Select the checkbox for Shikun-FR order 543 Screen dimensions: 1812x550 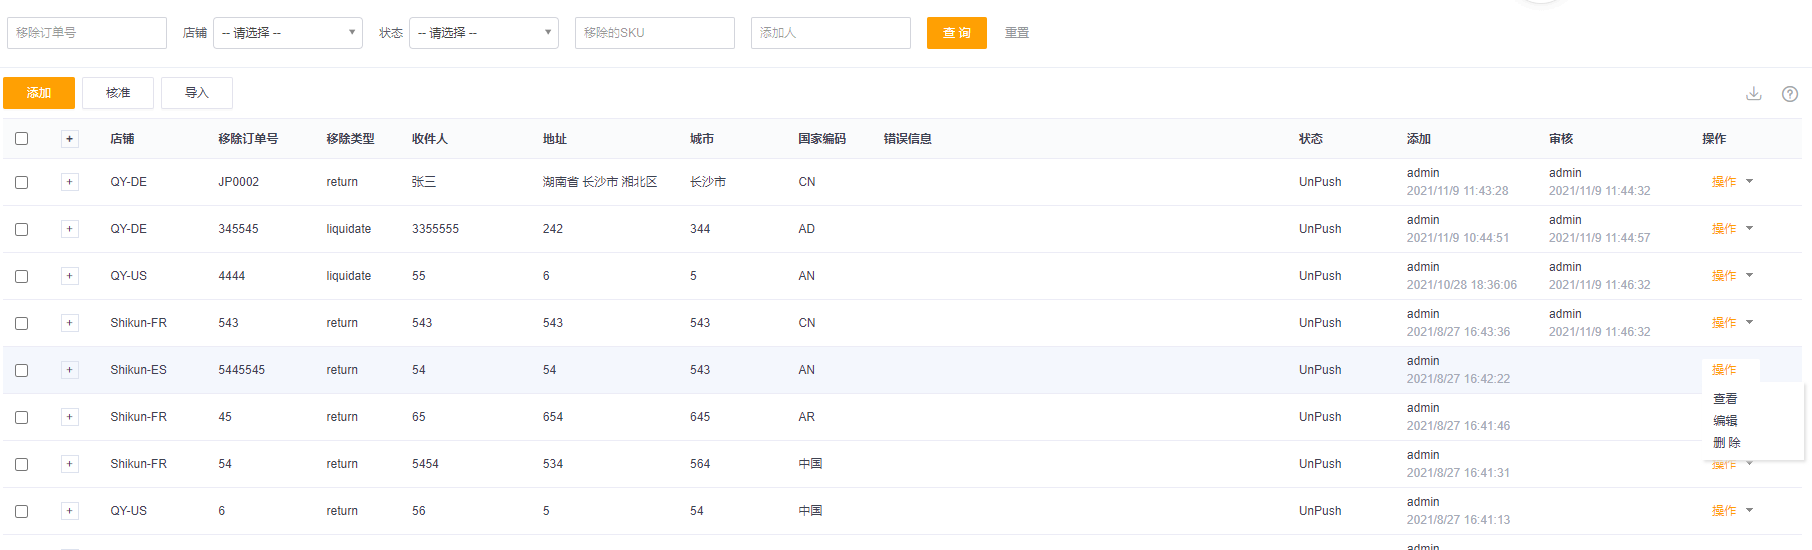(x=22, y=323)
